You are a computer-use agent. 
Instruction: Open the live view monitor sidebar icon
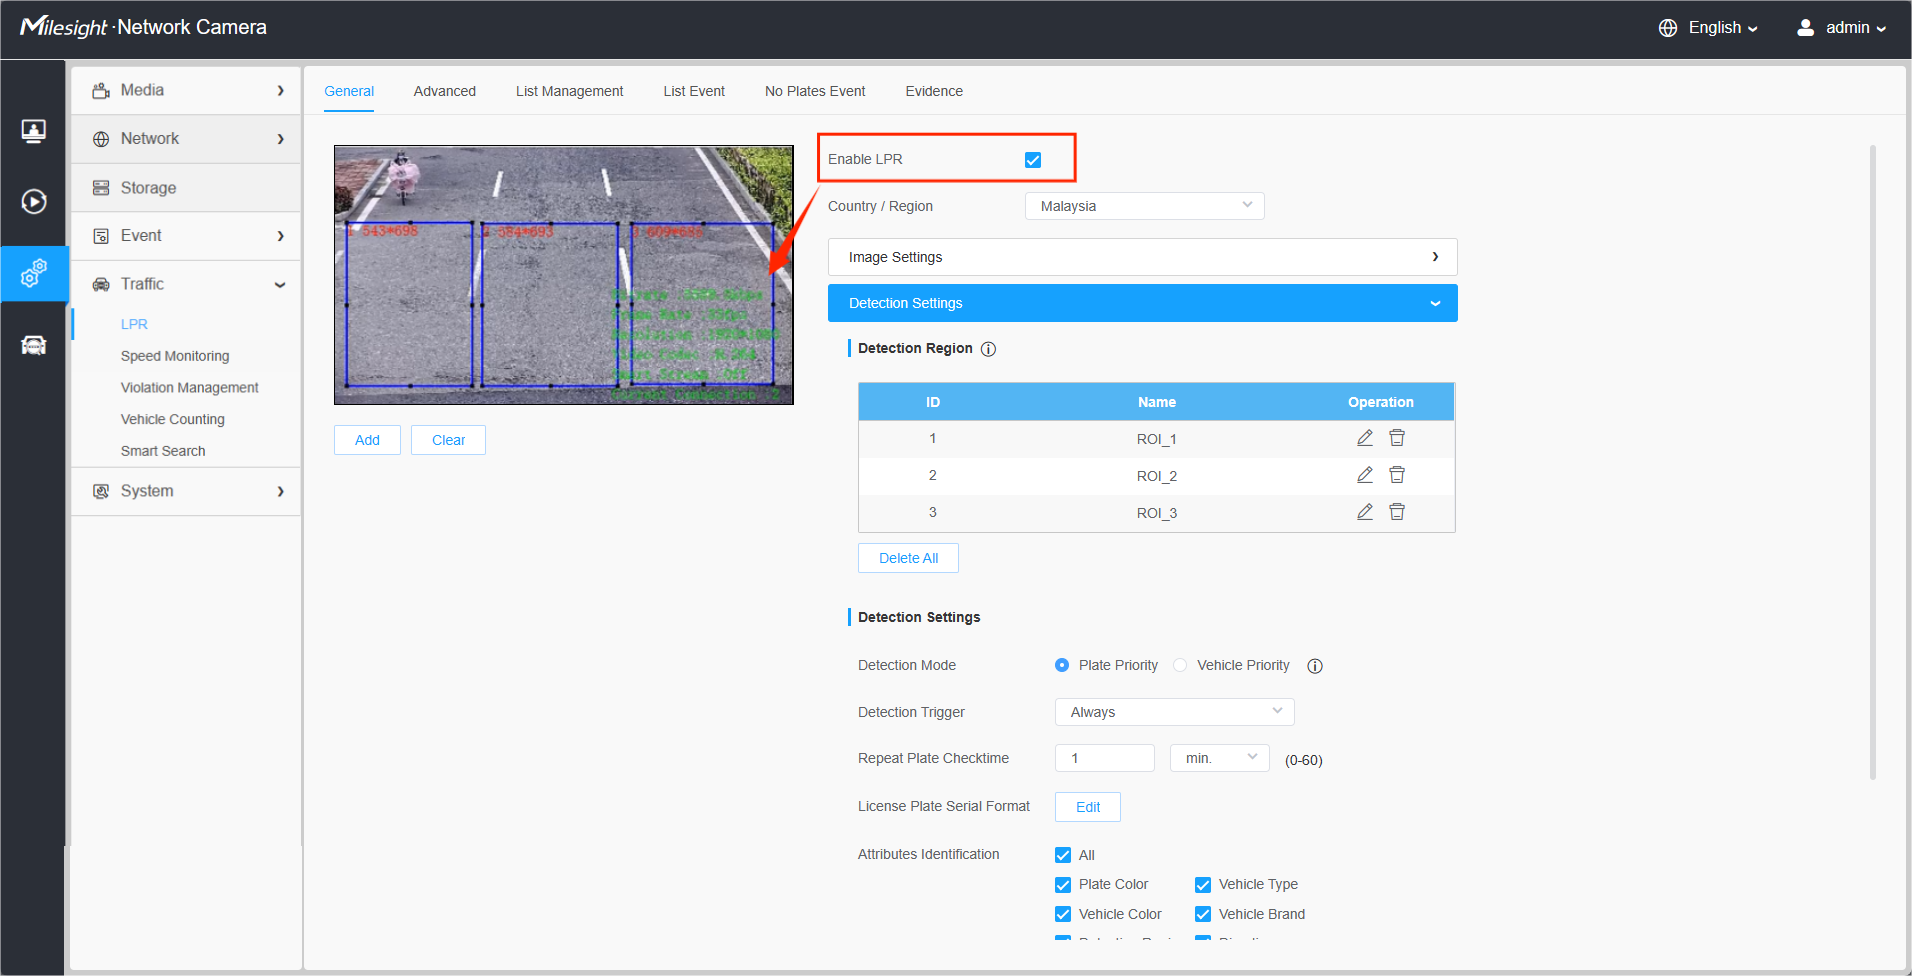coord(34,131)
